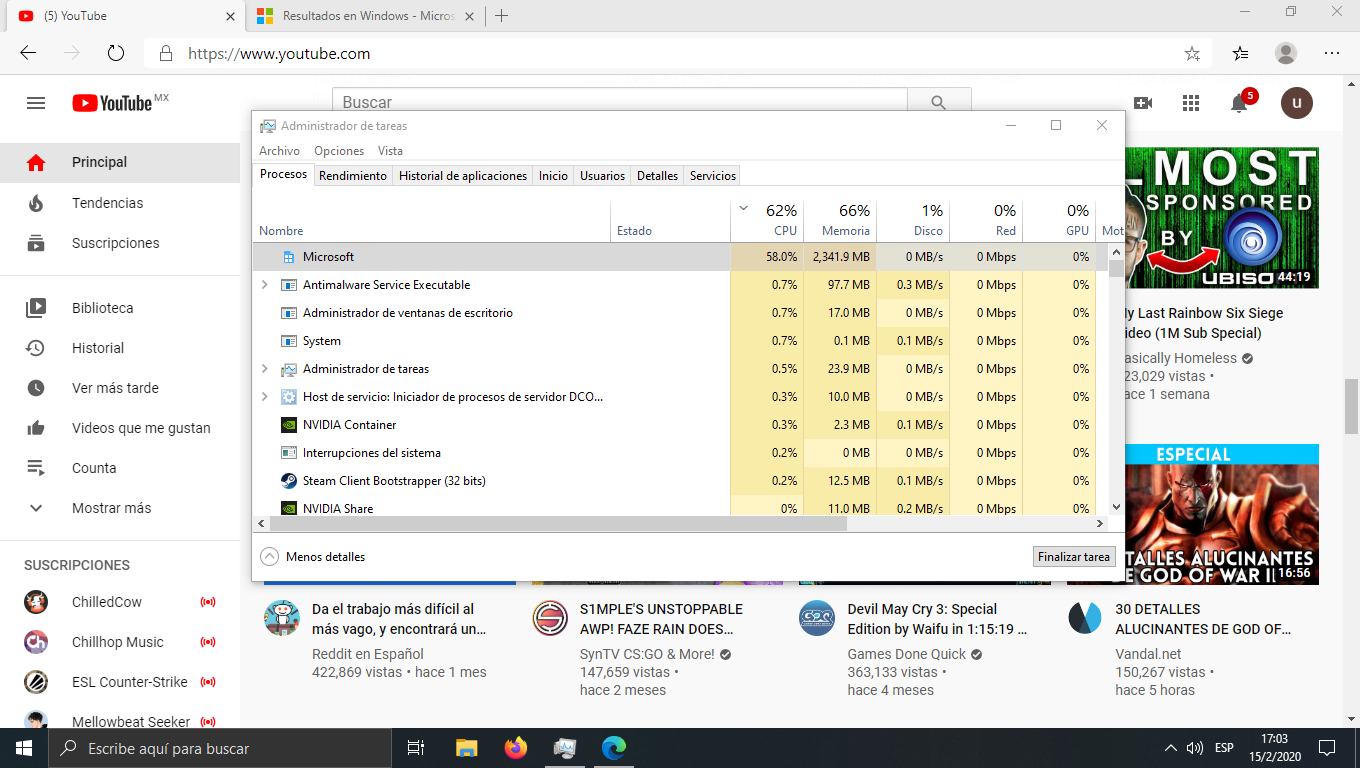Click Task Manager horizontal scrollbar

(558, 523)
